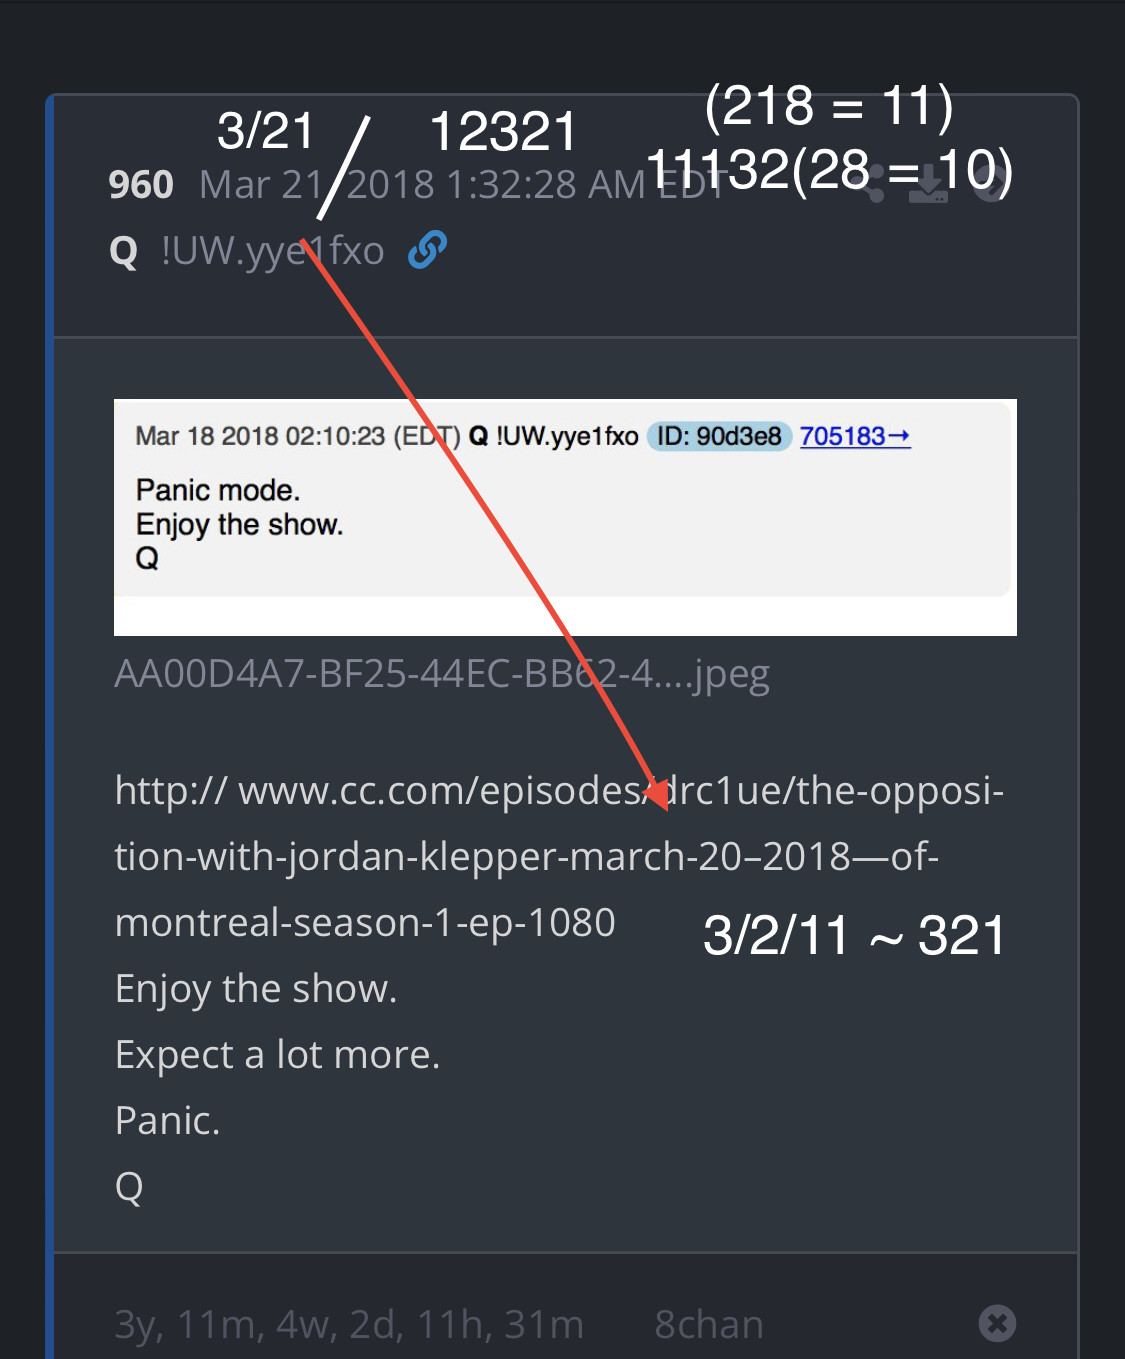Screen dimensions: 1125x1359
Task: Click the bold Q author name
Action: 123,251
